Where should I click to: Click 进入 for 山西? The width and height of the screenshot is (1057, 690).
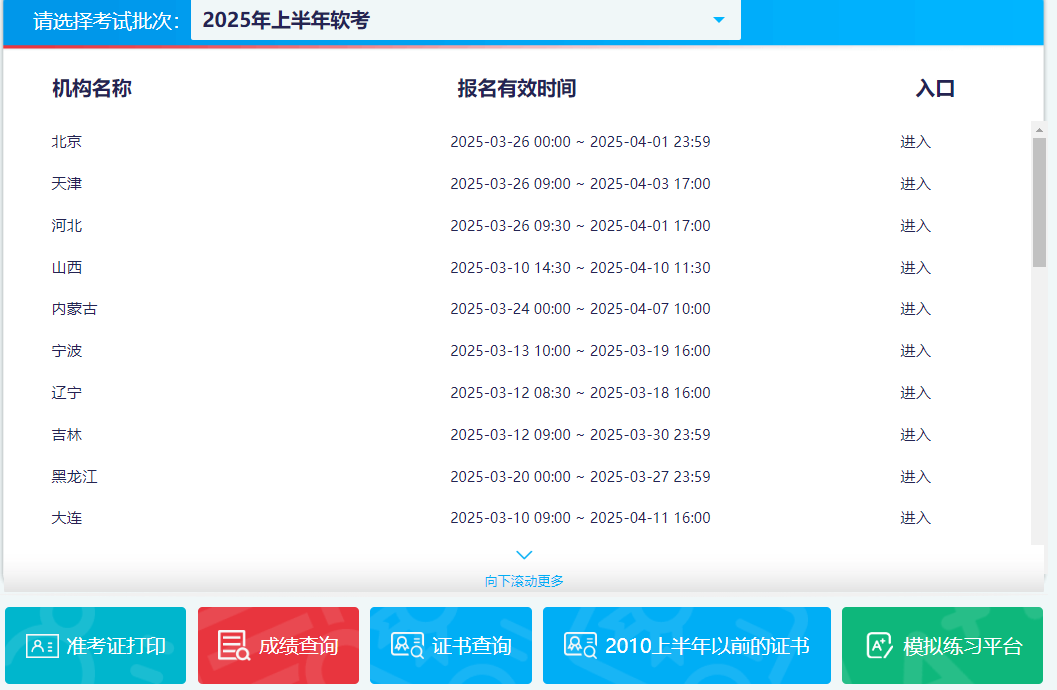tap(915, 268)
